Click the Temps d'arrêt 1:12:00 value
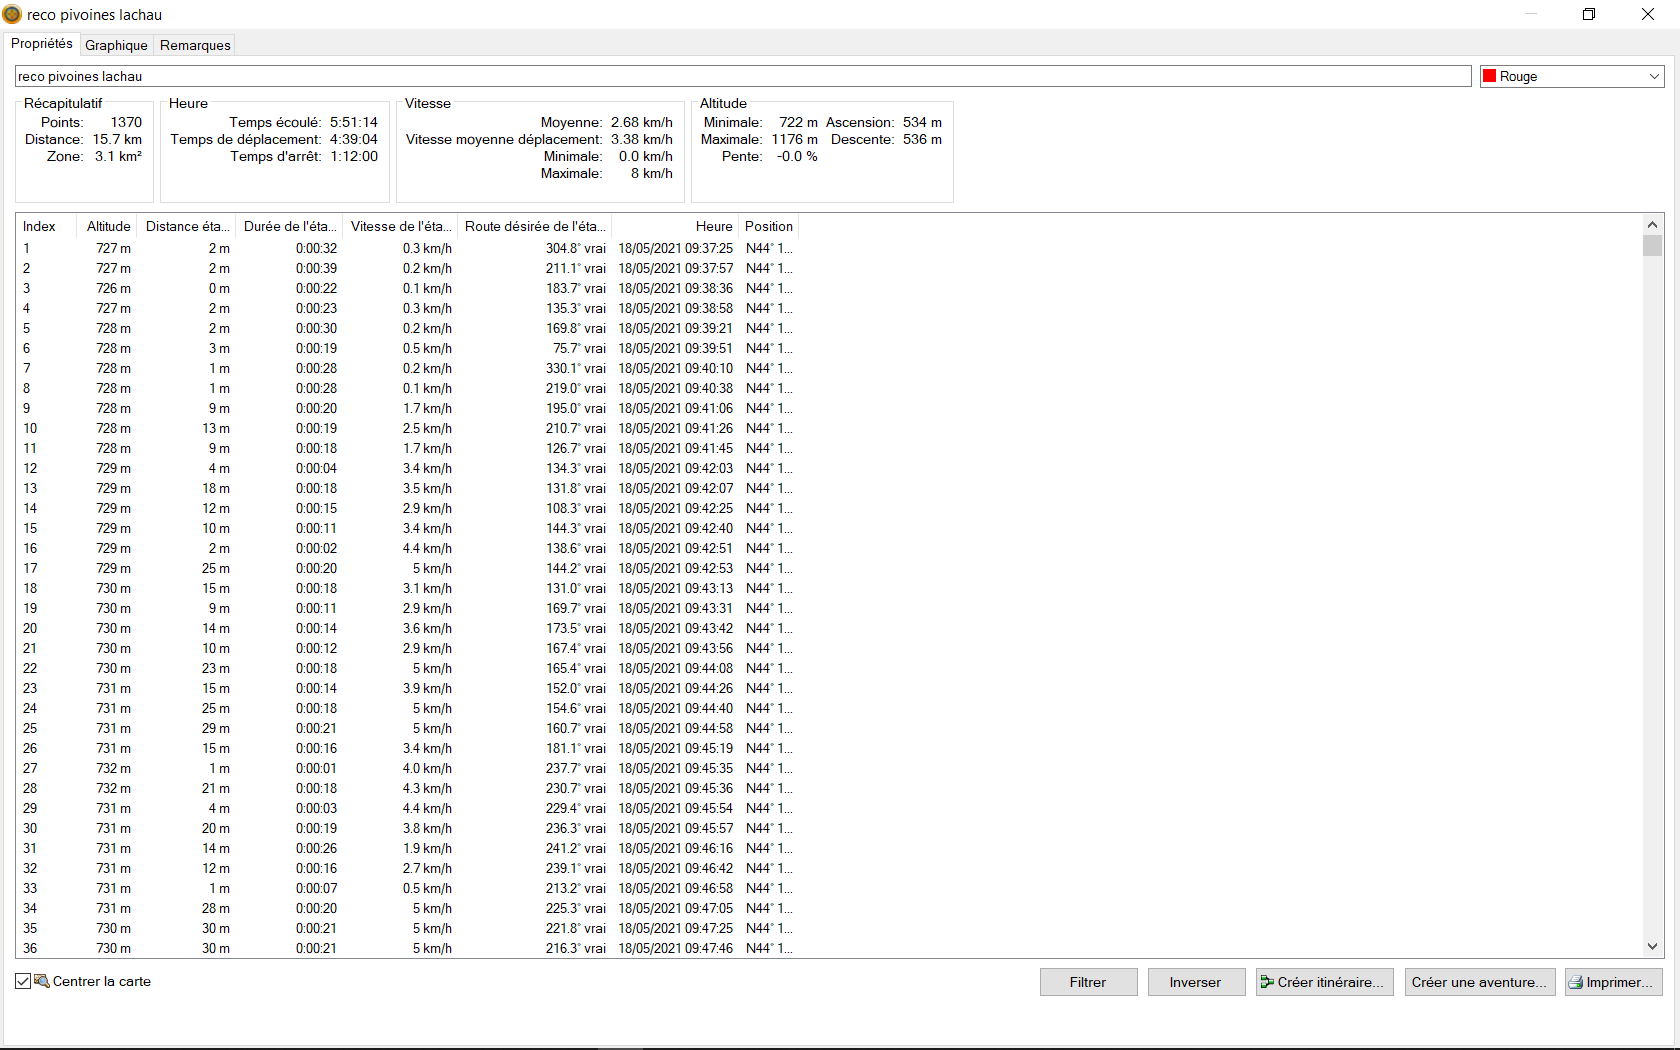1680x1050 pixels. click(x=354, y=156)
